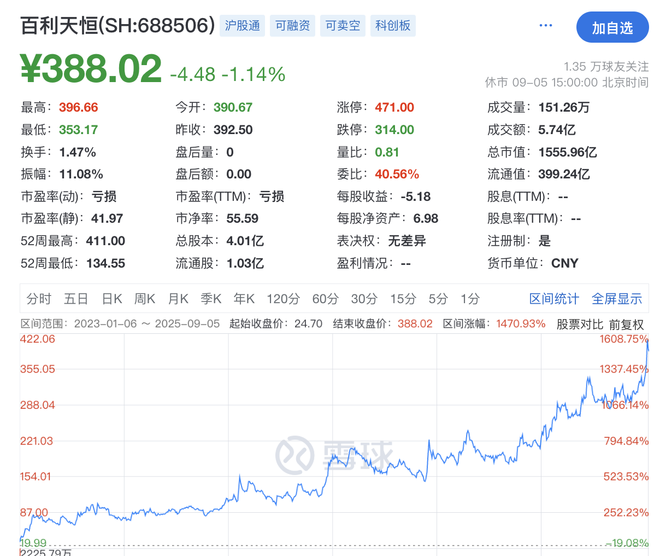Click the 科创板 tag
660x556 pixels.
point(392,27)
